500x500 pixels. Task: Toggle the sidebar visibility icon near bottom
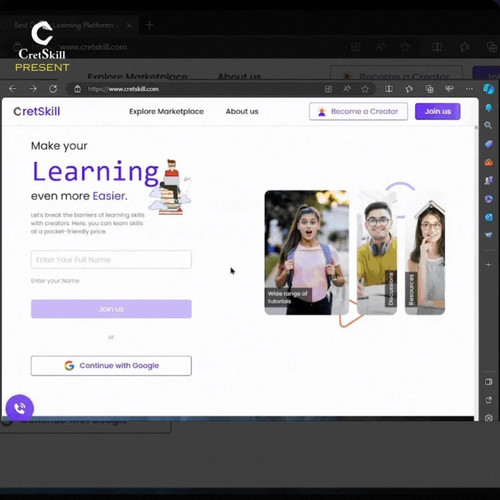489,382
